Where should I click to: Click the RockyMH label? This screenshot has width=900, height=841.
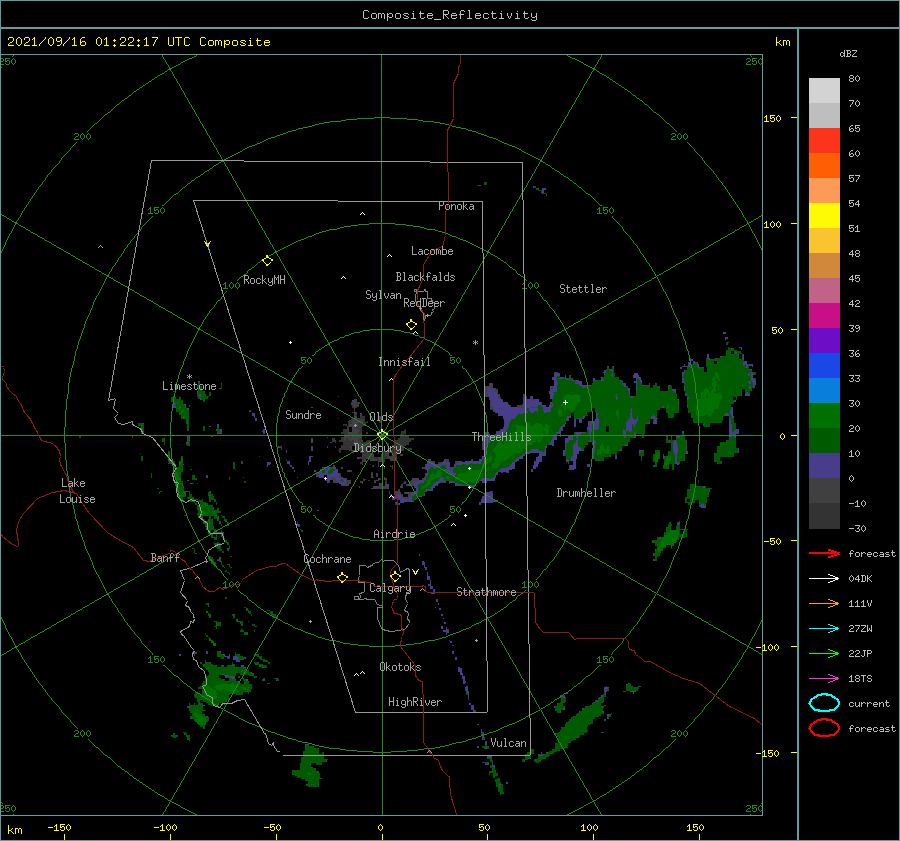pyautogui.click(x=264, y=280)
